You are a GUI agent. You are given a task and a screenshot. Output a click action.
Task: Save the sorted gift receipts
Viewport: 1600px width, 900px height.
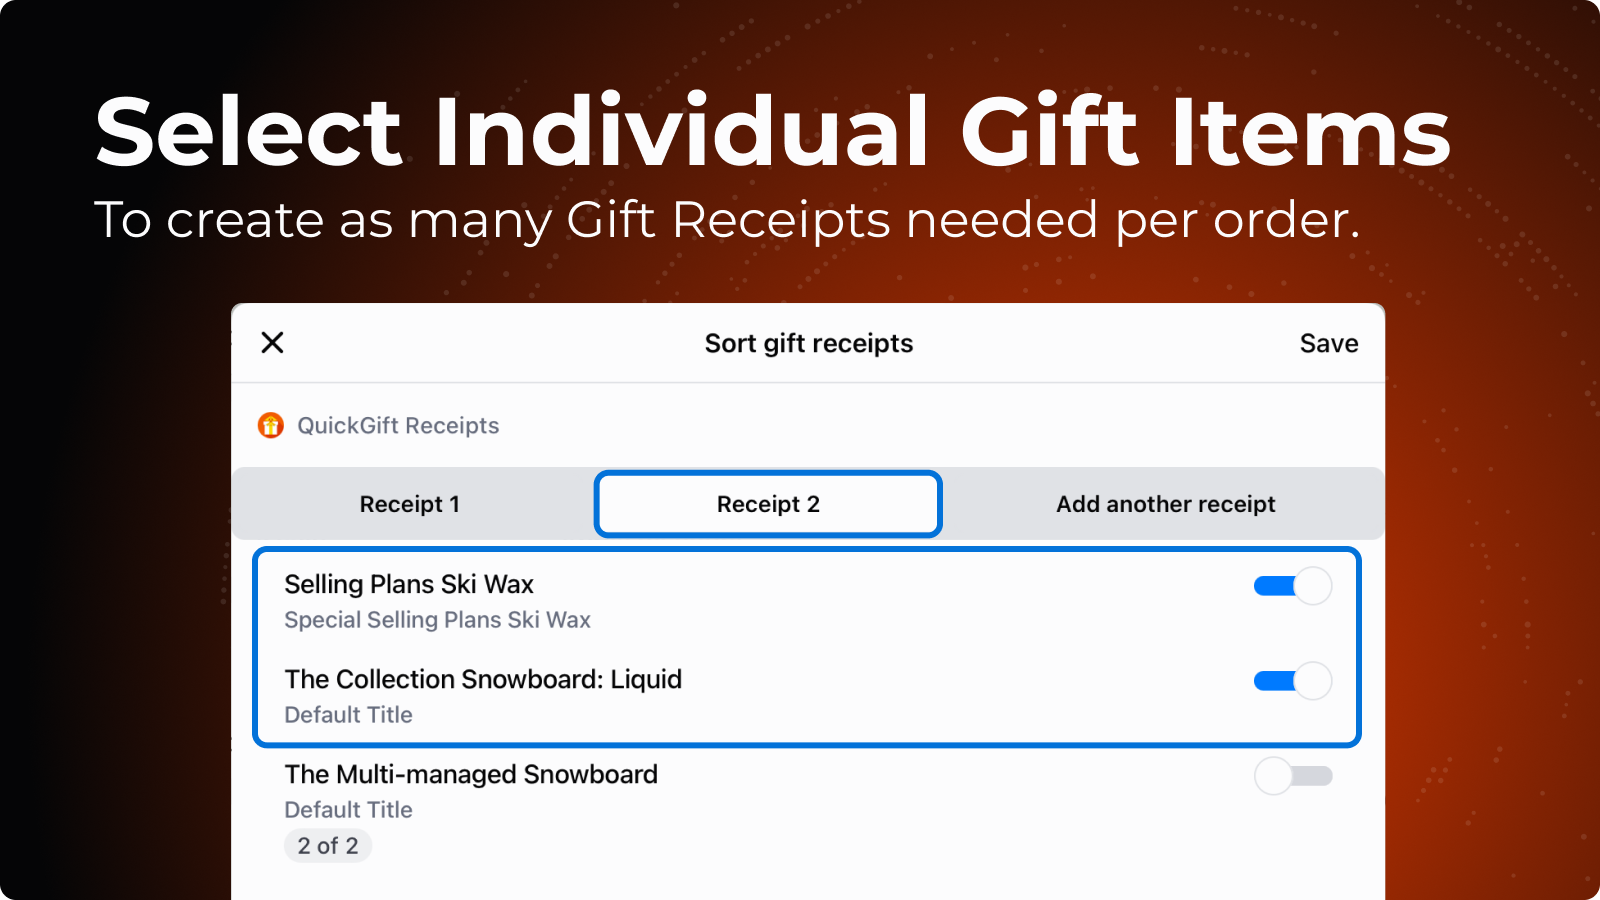coord(1328,343)
